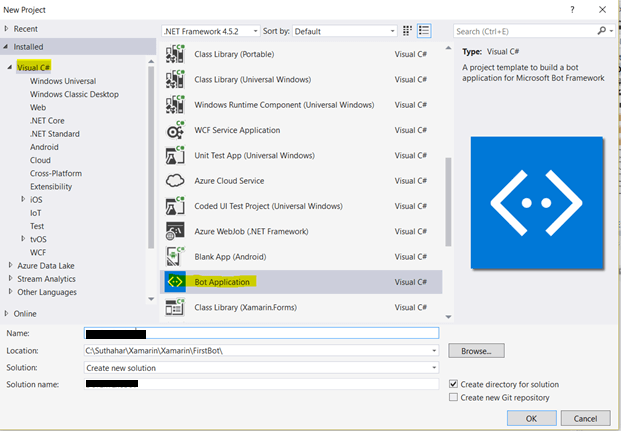Click the search magnifier icon

point(602,30)
